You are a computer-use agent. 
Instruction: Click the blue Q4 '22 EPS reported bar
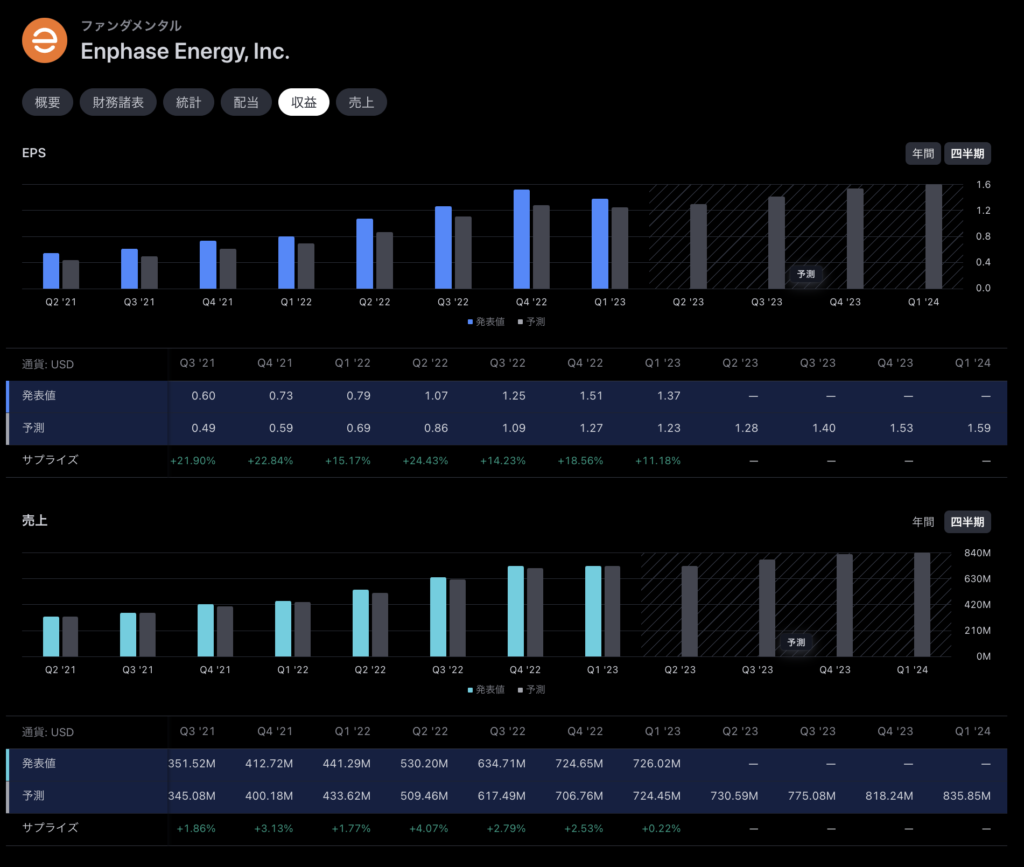(522, 239)
